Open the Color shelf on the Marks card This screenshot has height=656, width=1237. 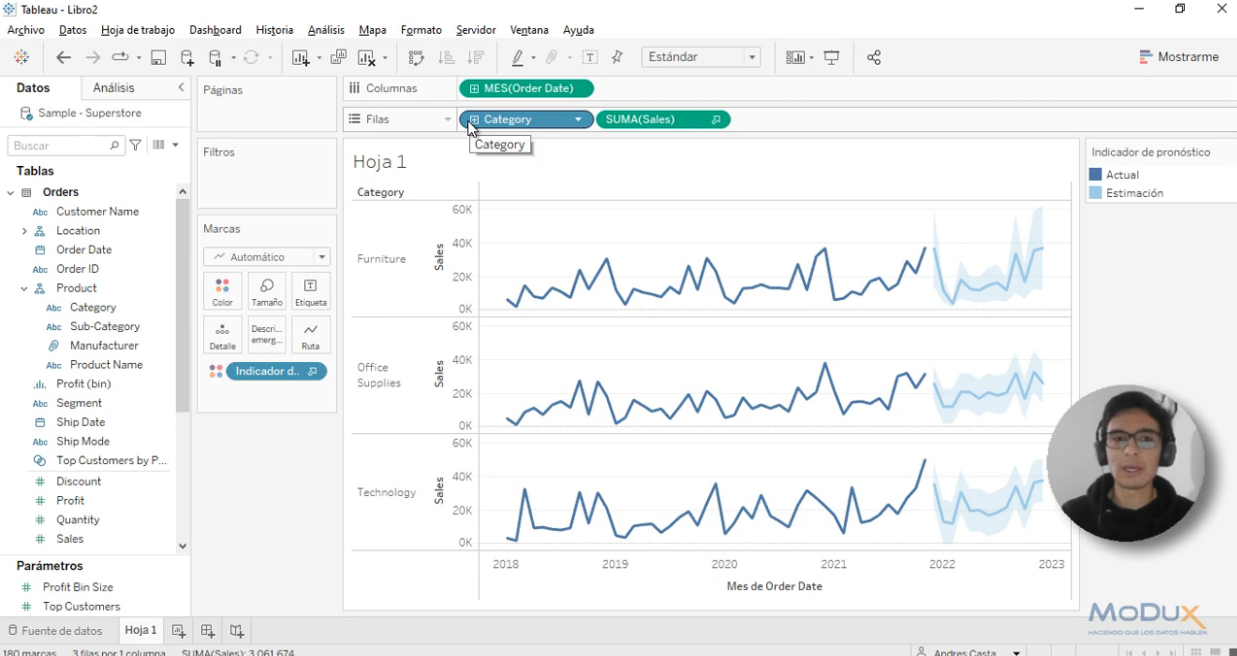[x=222, y=291]
